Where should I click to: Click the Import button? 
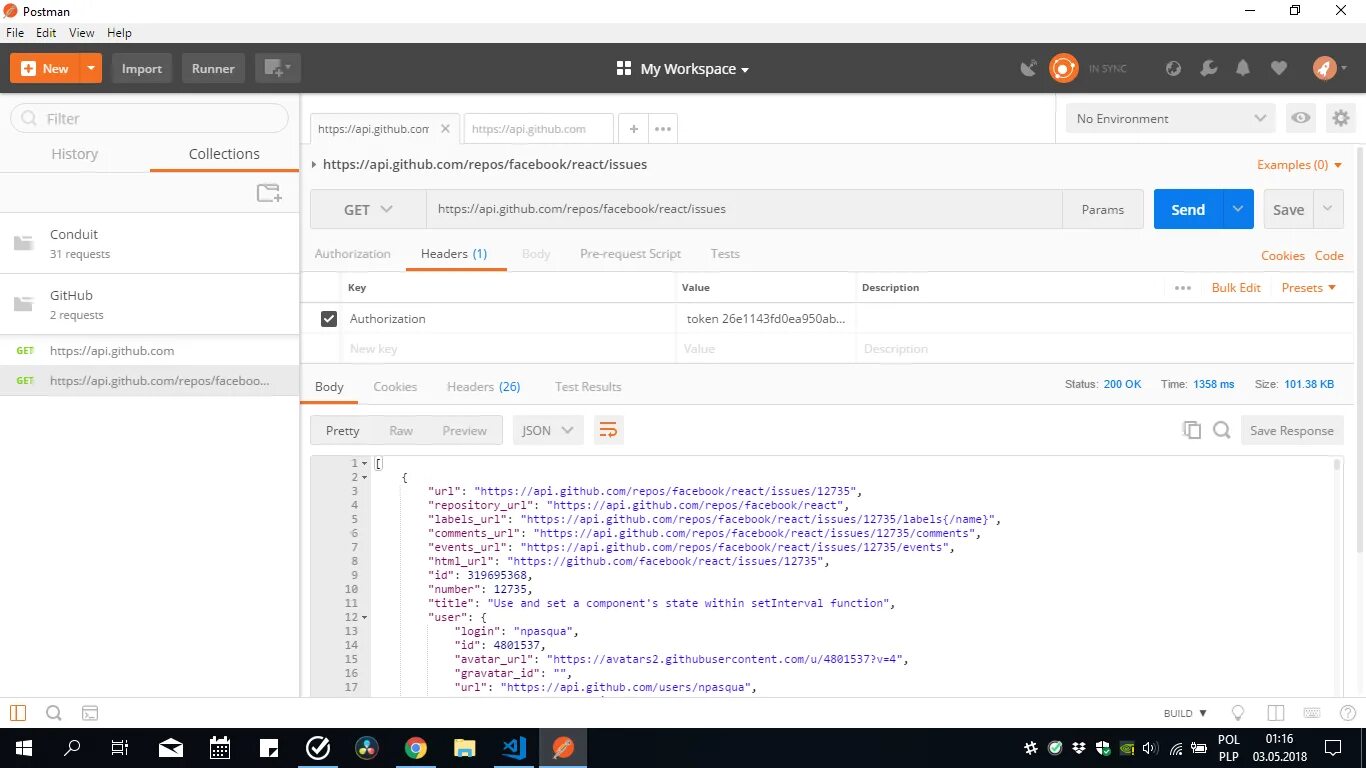pos(142,68)
